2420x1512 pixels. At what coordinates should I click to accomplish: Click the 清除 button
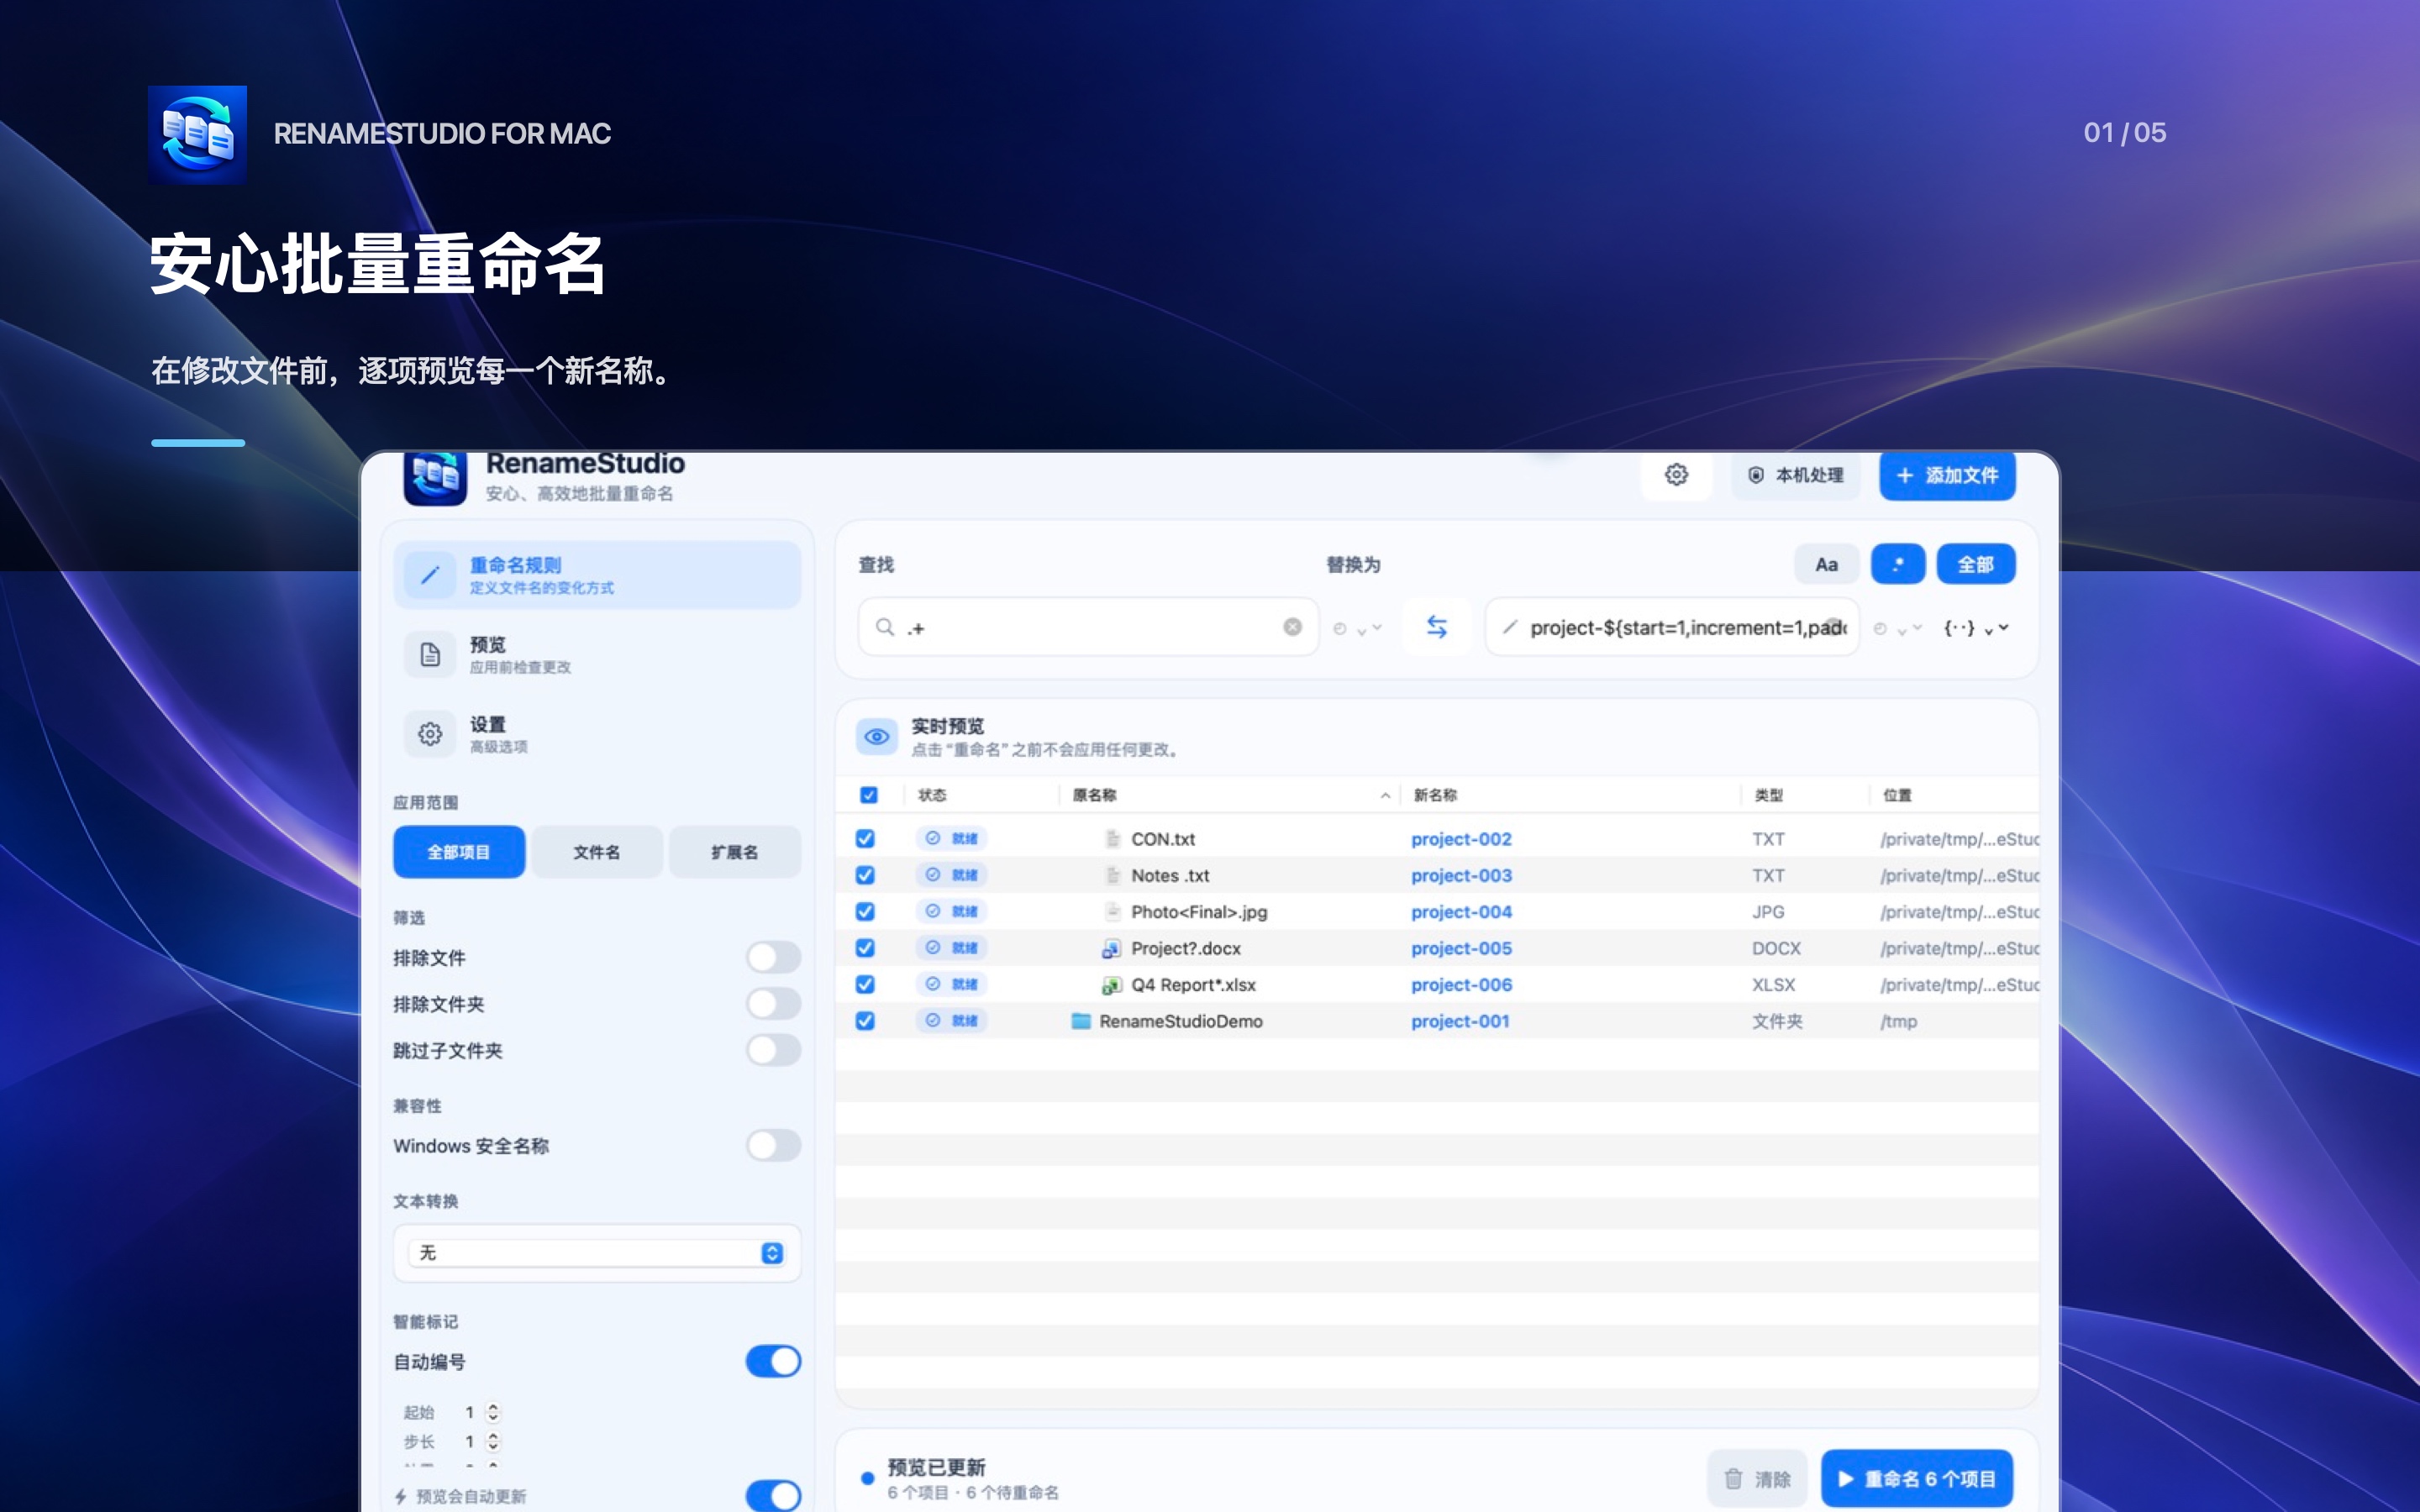tap(1757, 1478)
